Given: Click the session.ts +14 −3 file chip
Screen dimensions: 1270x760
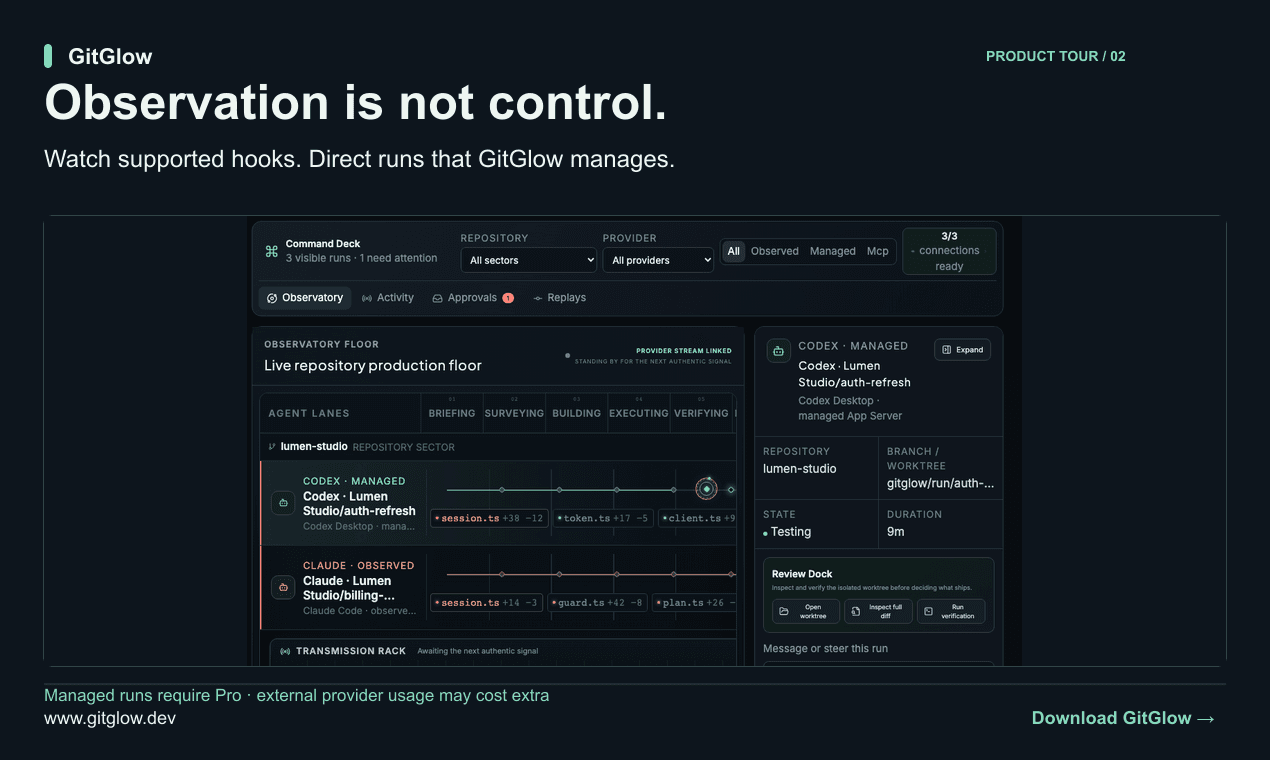Looking at the screenshot, I should click(486, 603).
